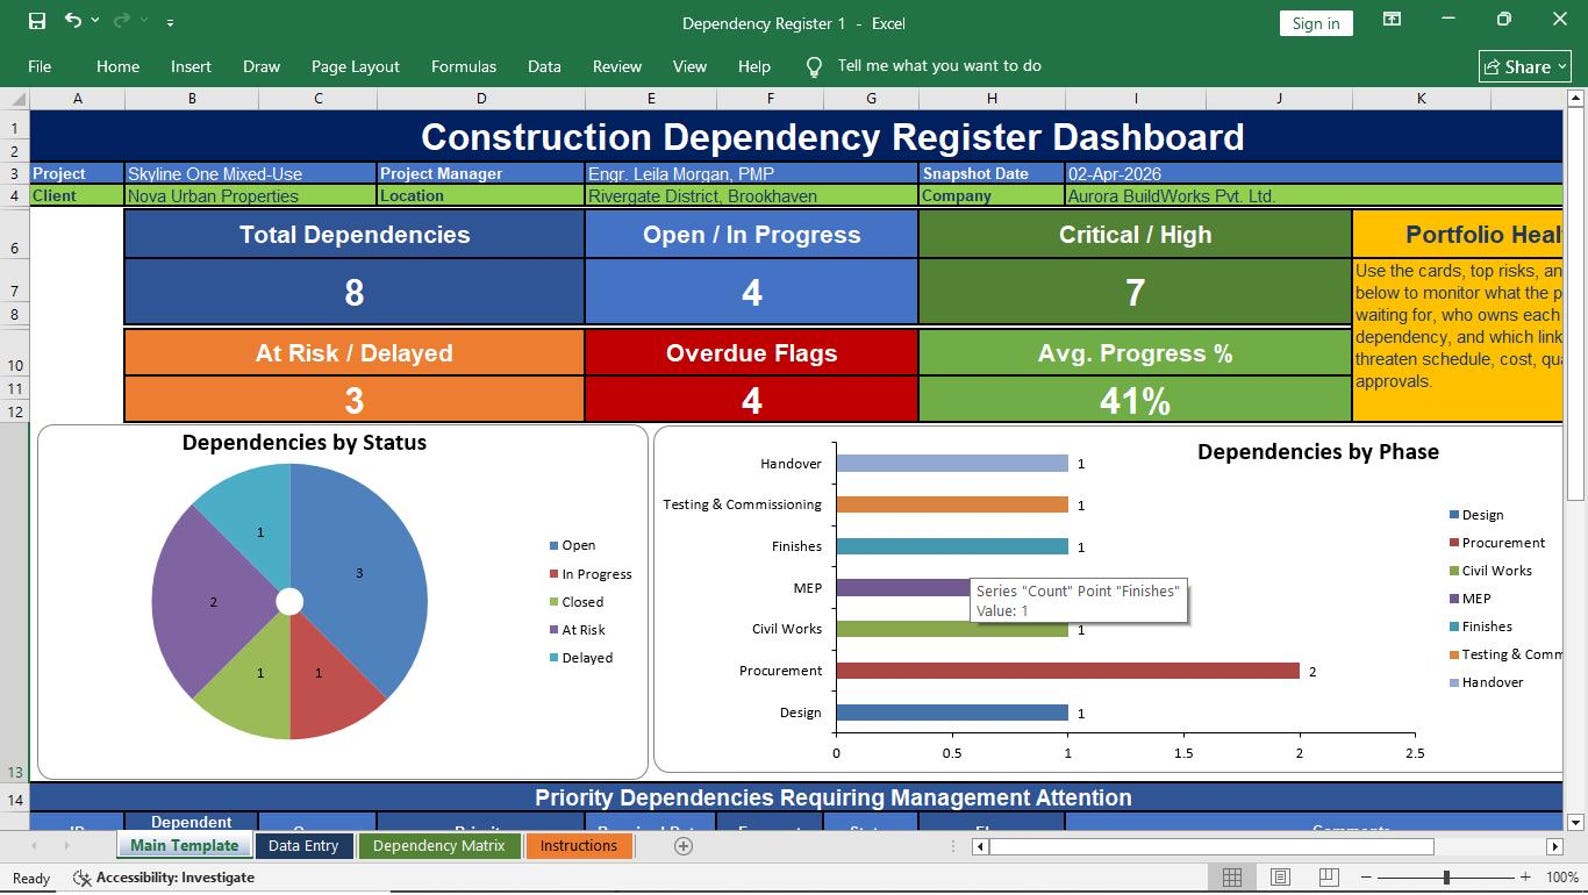Click the Sign in button
Screen dimensions: 1588x895
1316,23
